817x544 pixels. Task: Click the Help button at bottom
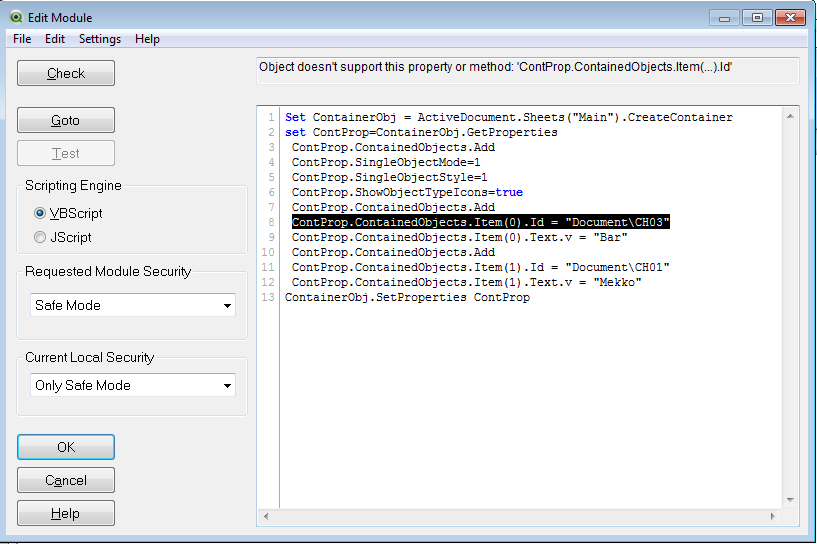click(x=66, y=513)
